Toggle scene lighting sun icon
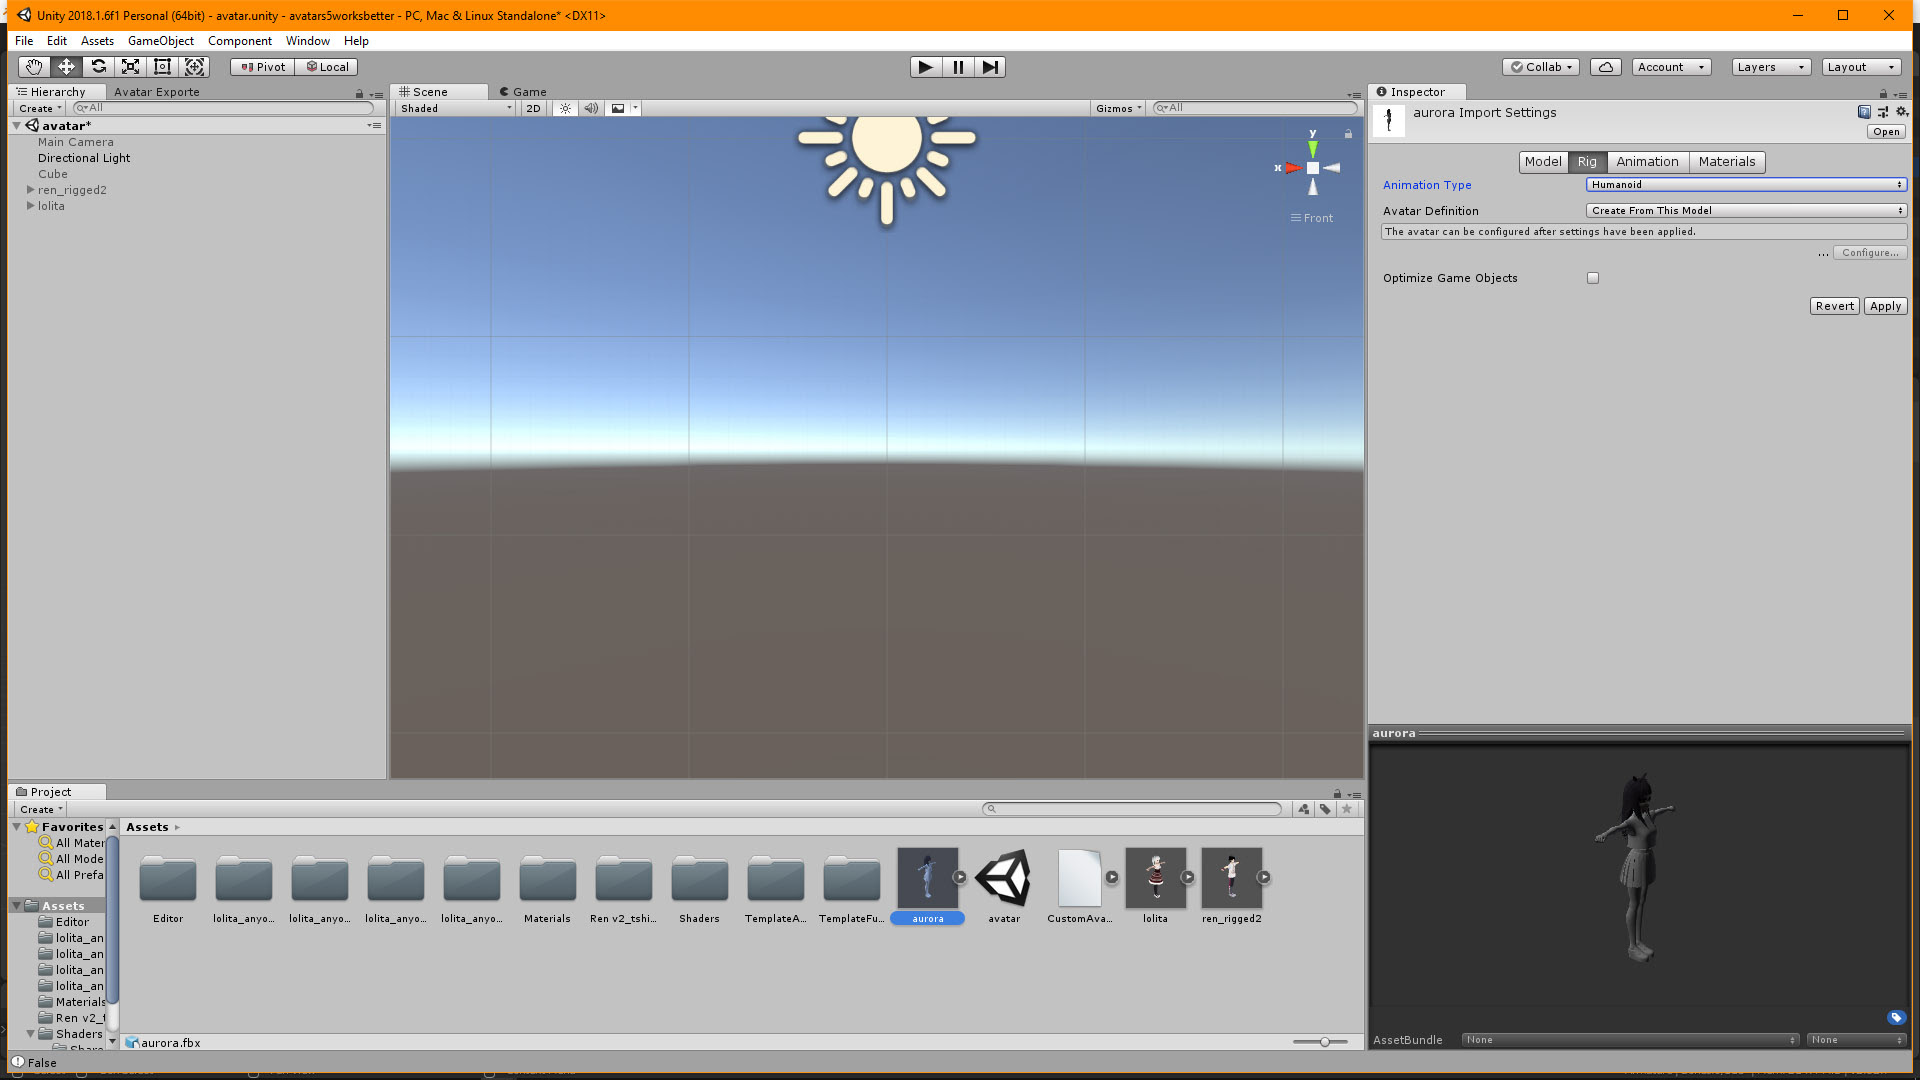This screenshot has width=1920, height=1080. (566, 108)
